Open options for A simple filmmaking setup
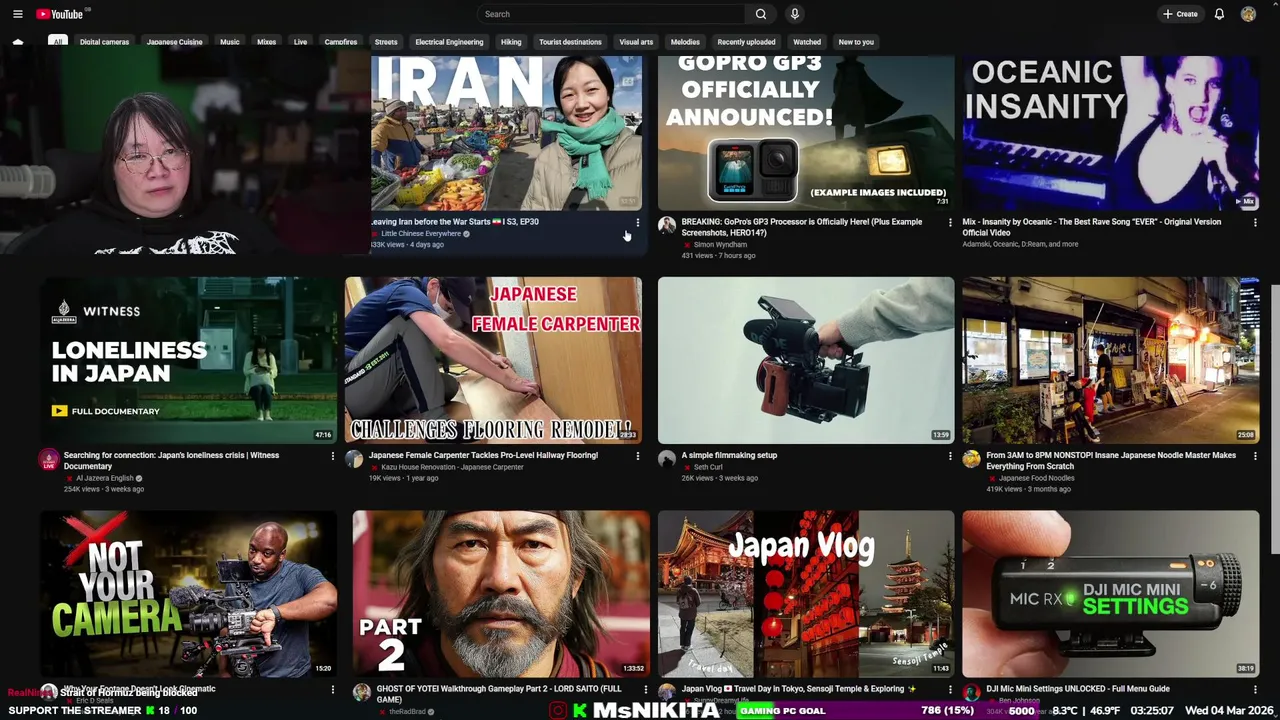Image resolution: width=1280 pixels, height=720 pixels. point(950,456)
